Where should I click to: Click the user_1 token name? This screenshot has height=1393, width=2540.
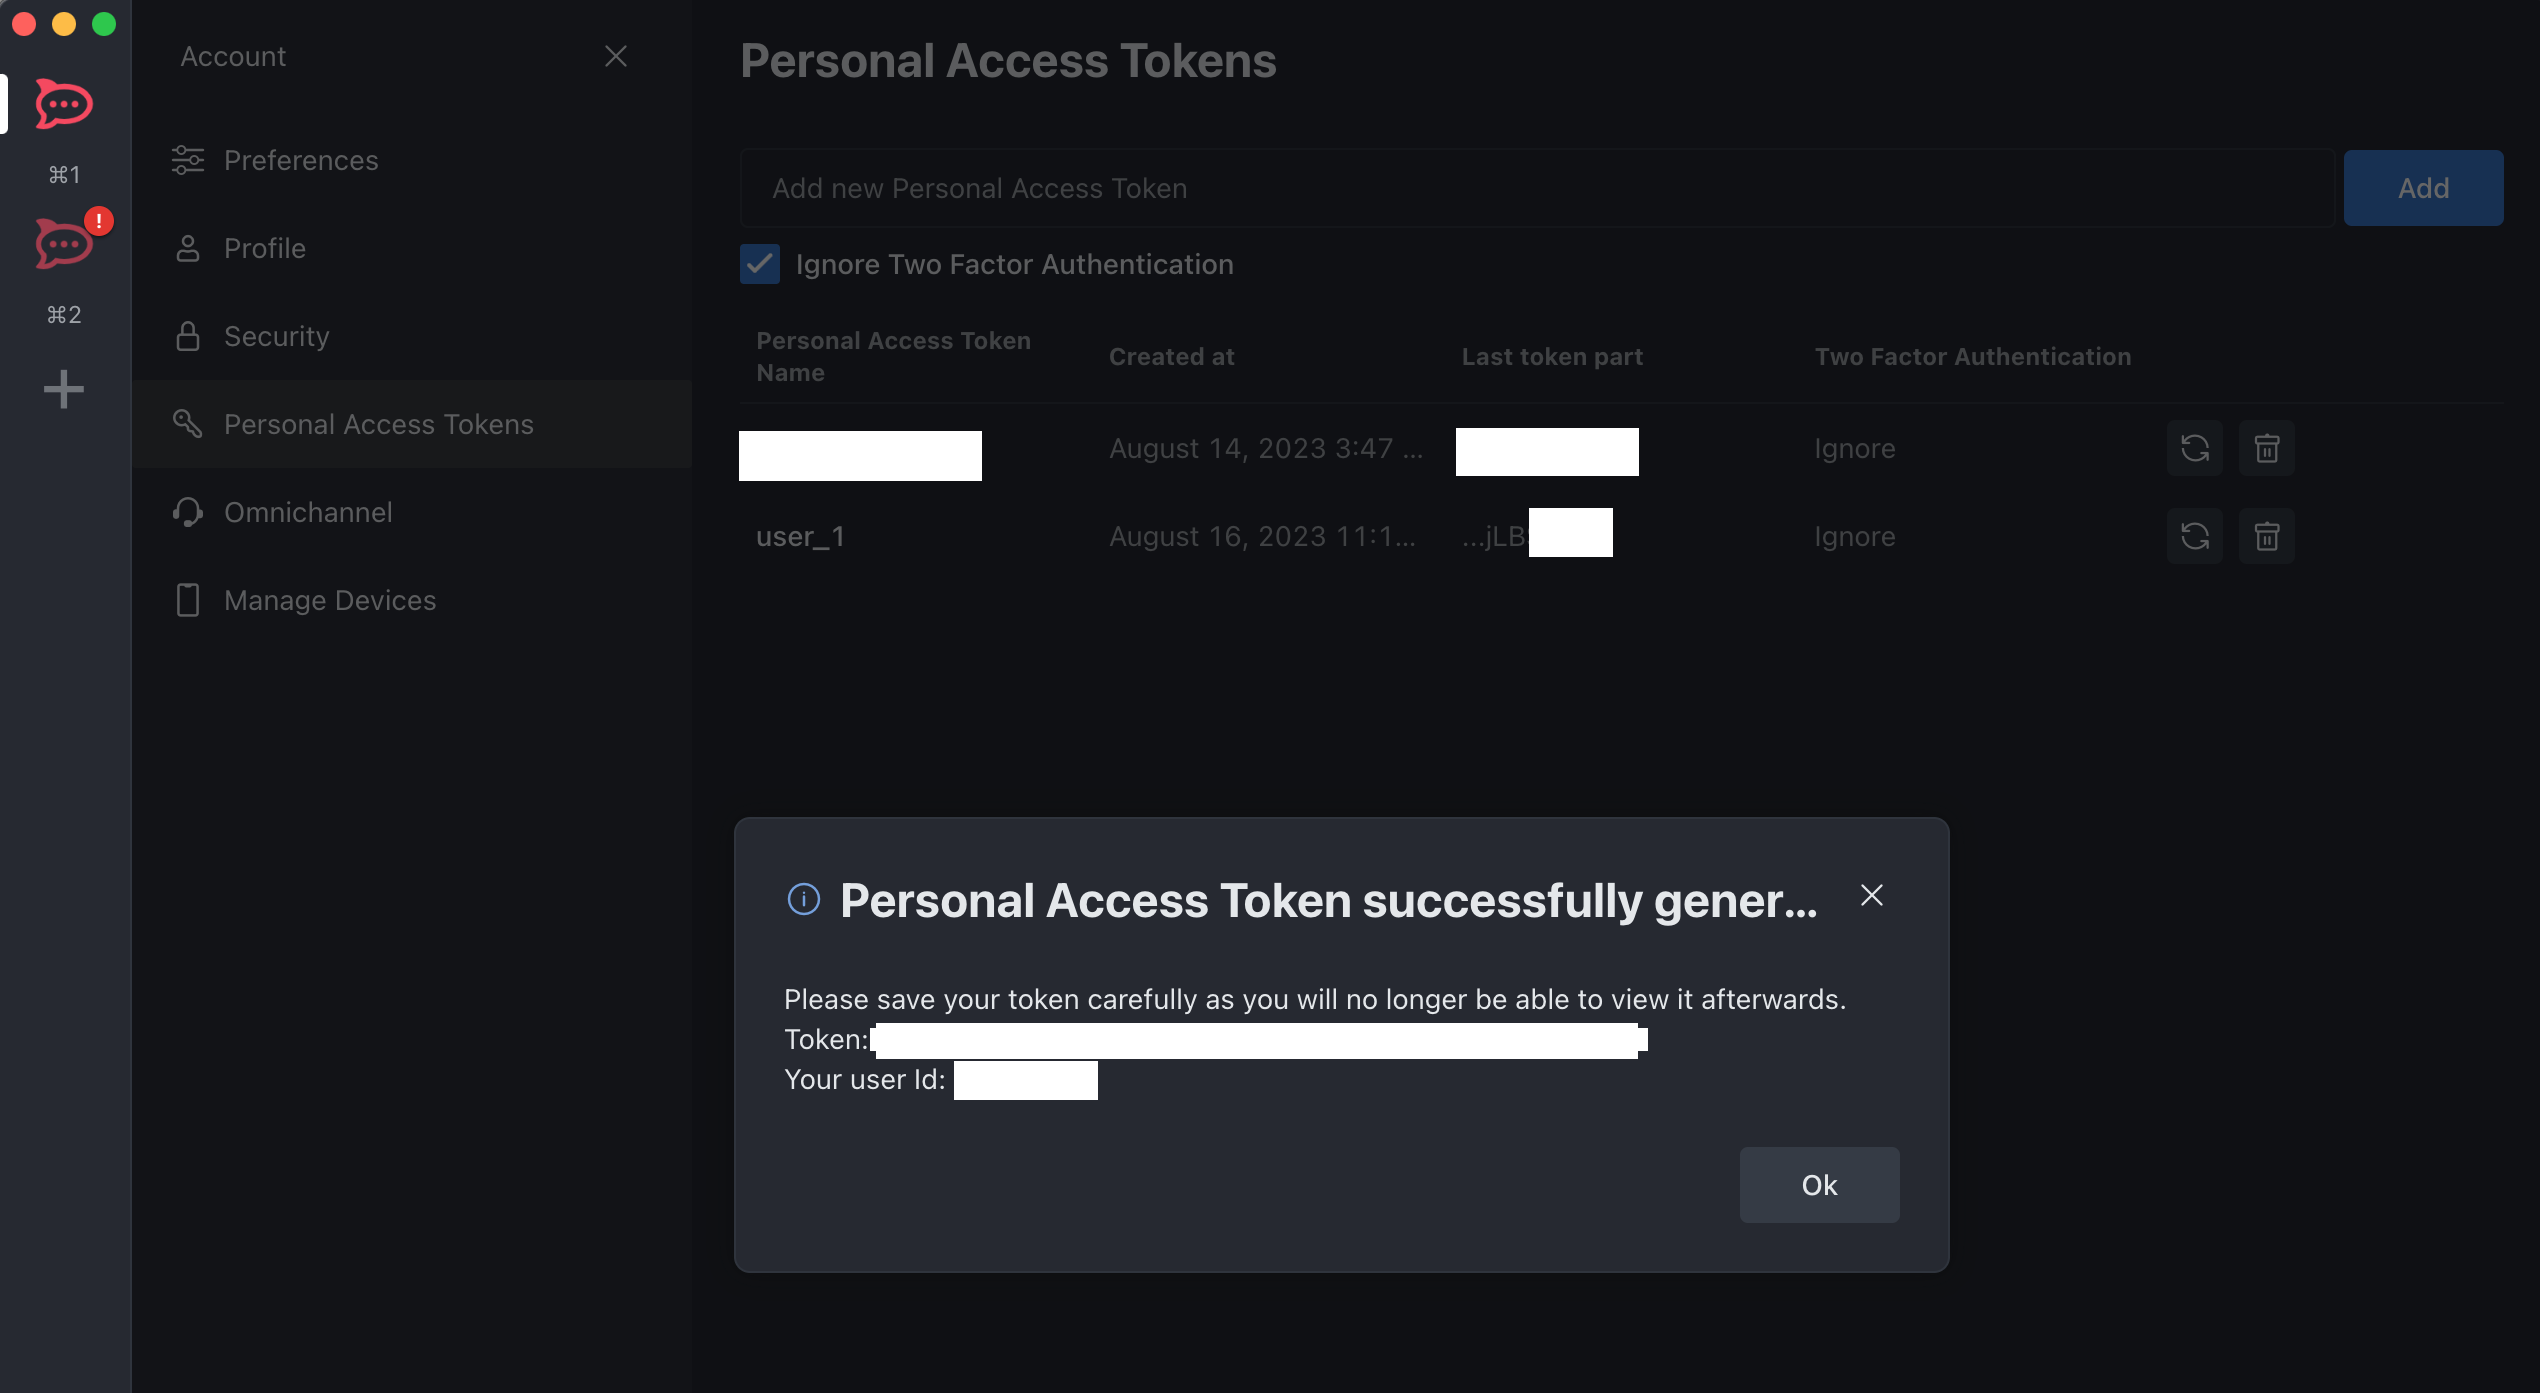800,537
